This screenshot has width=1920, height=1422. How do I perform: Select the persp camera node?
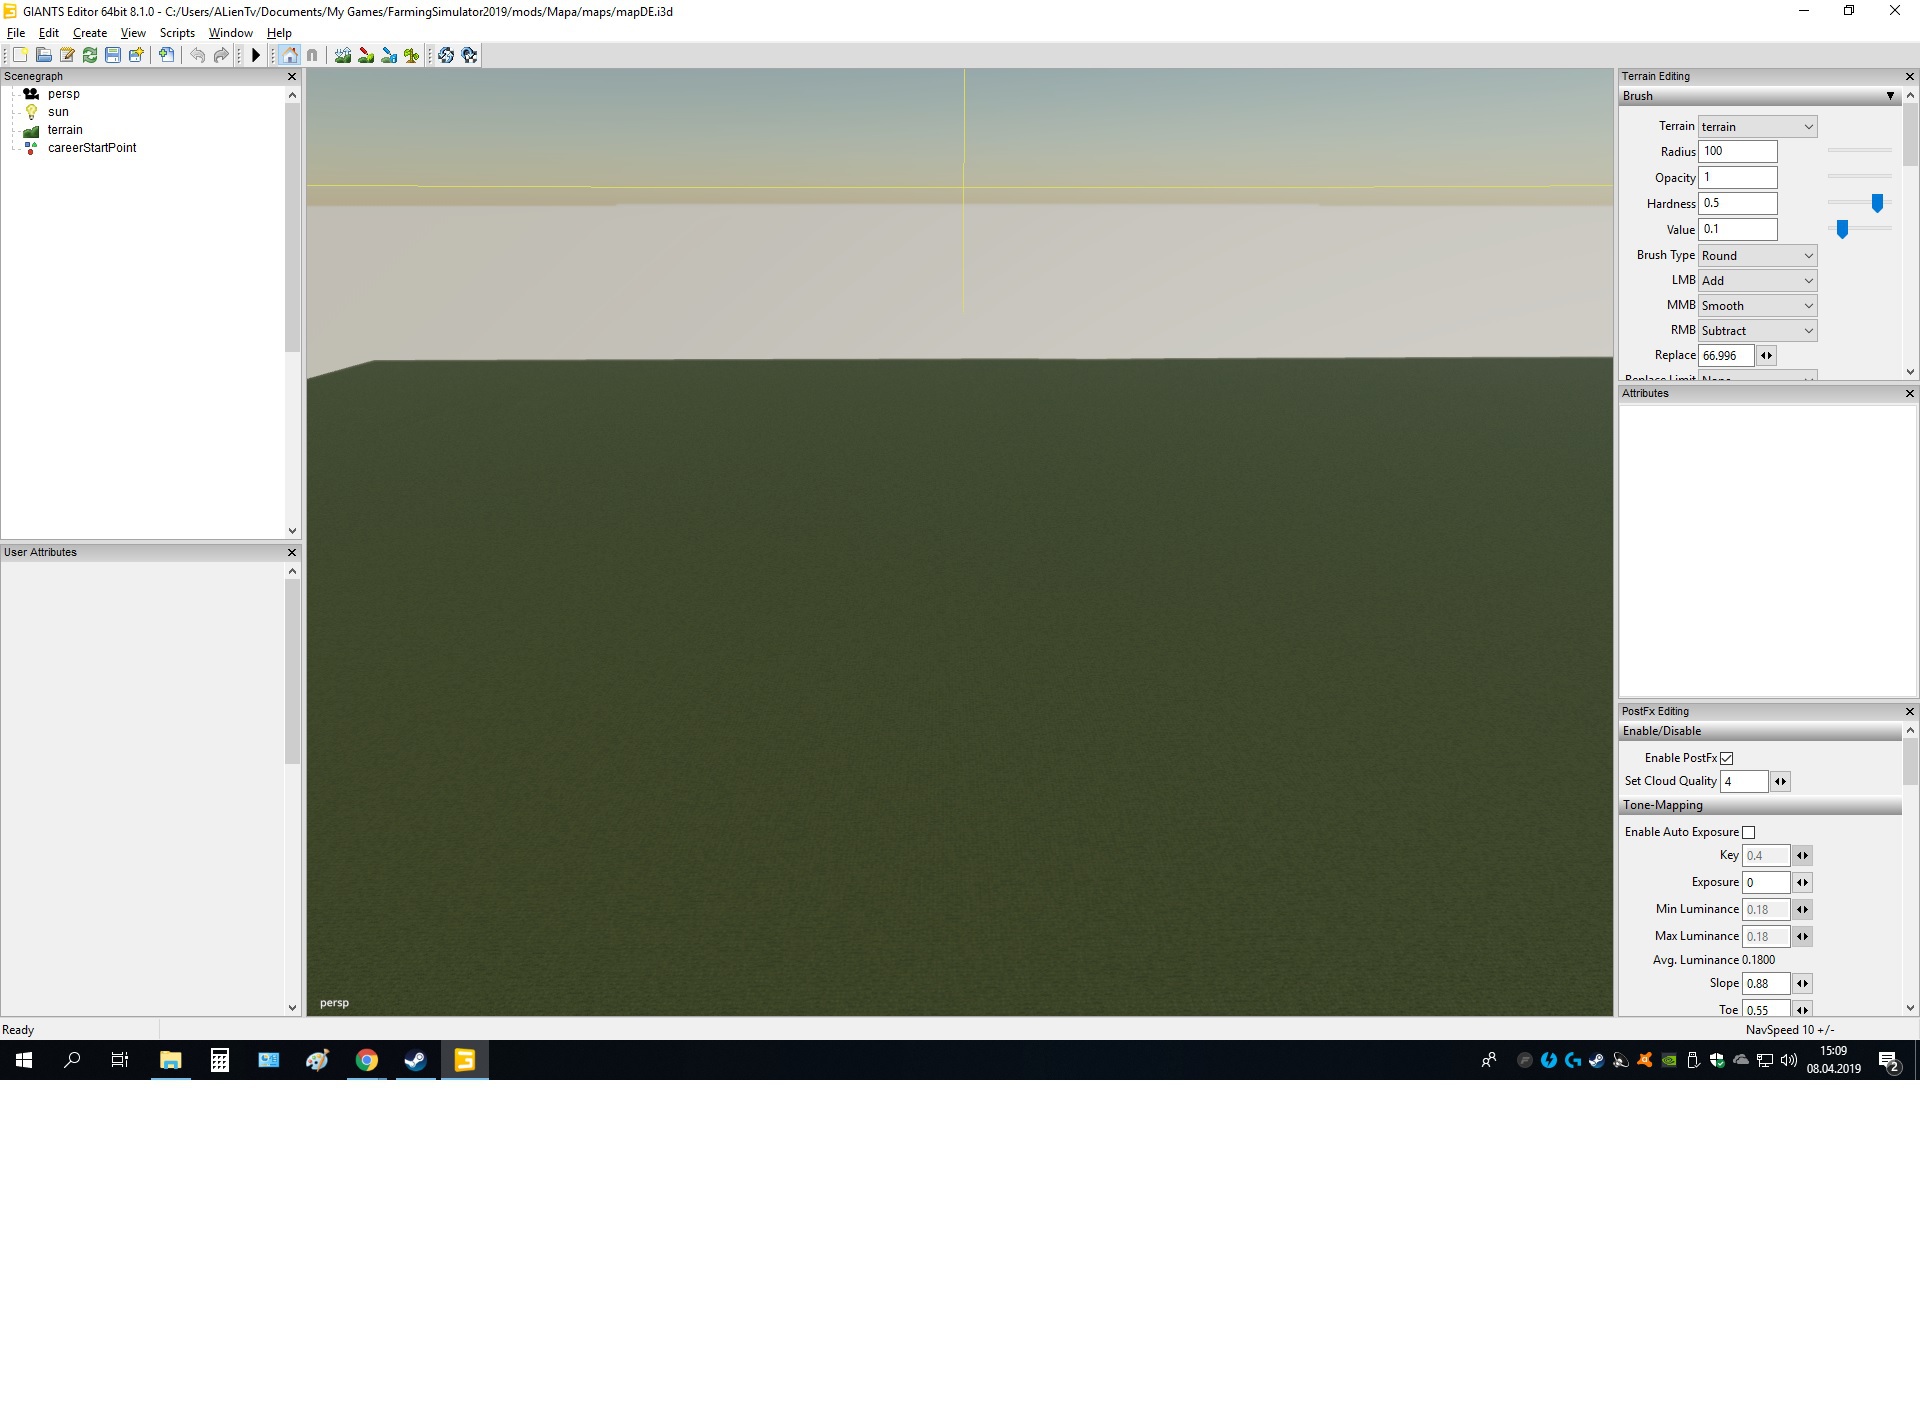63,94
